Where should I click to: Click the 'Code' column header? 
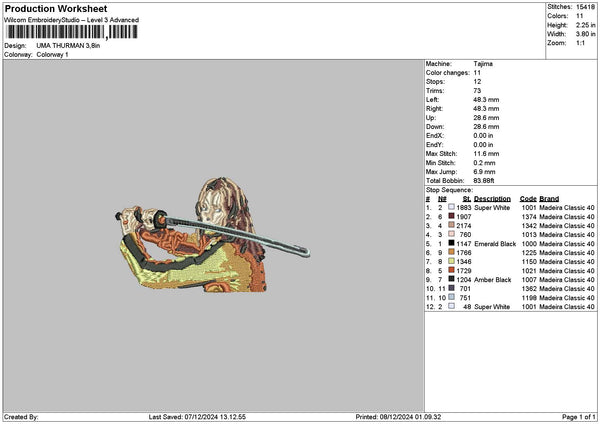(528, 199)
